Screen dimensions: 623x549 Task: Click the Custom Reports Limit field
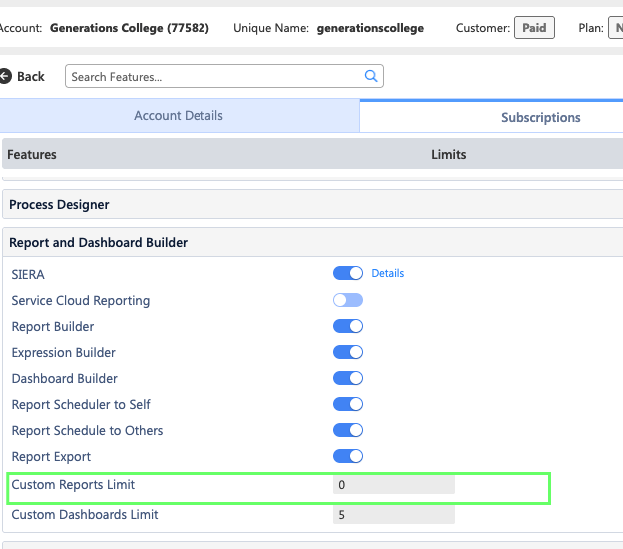[393, 485]
